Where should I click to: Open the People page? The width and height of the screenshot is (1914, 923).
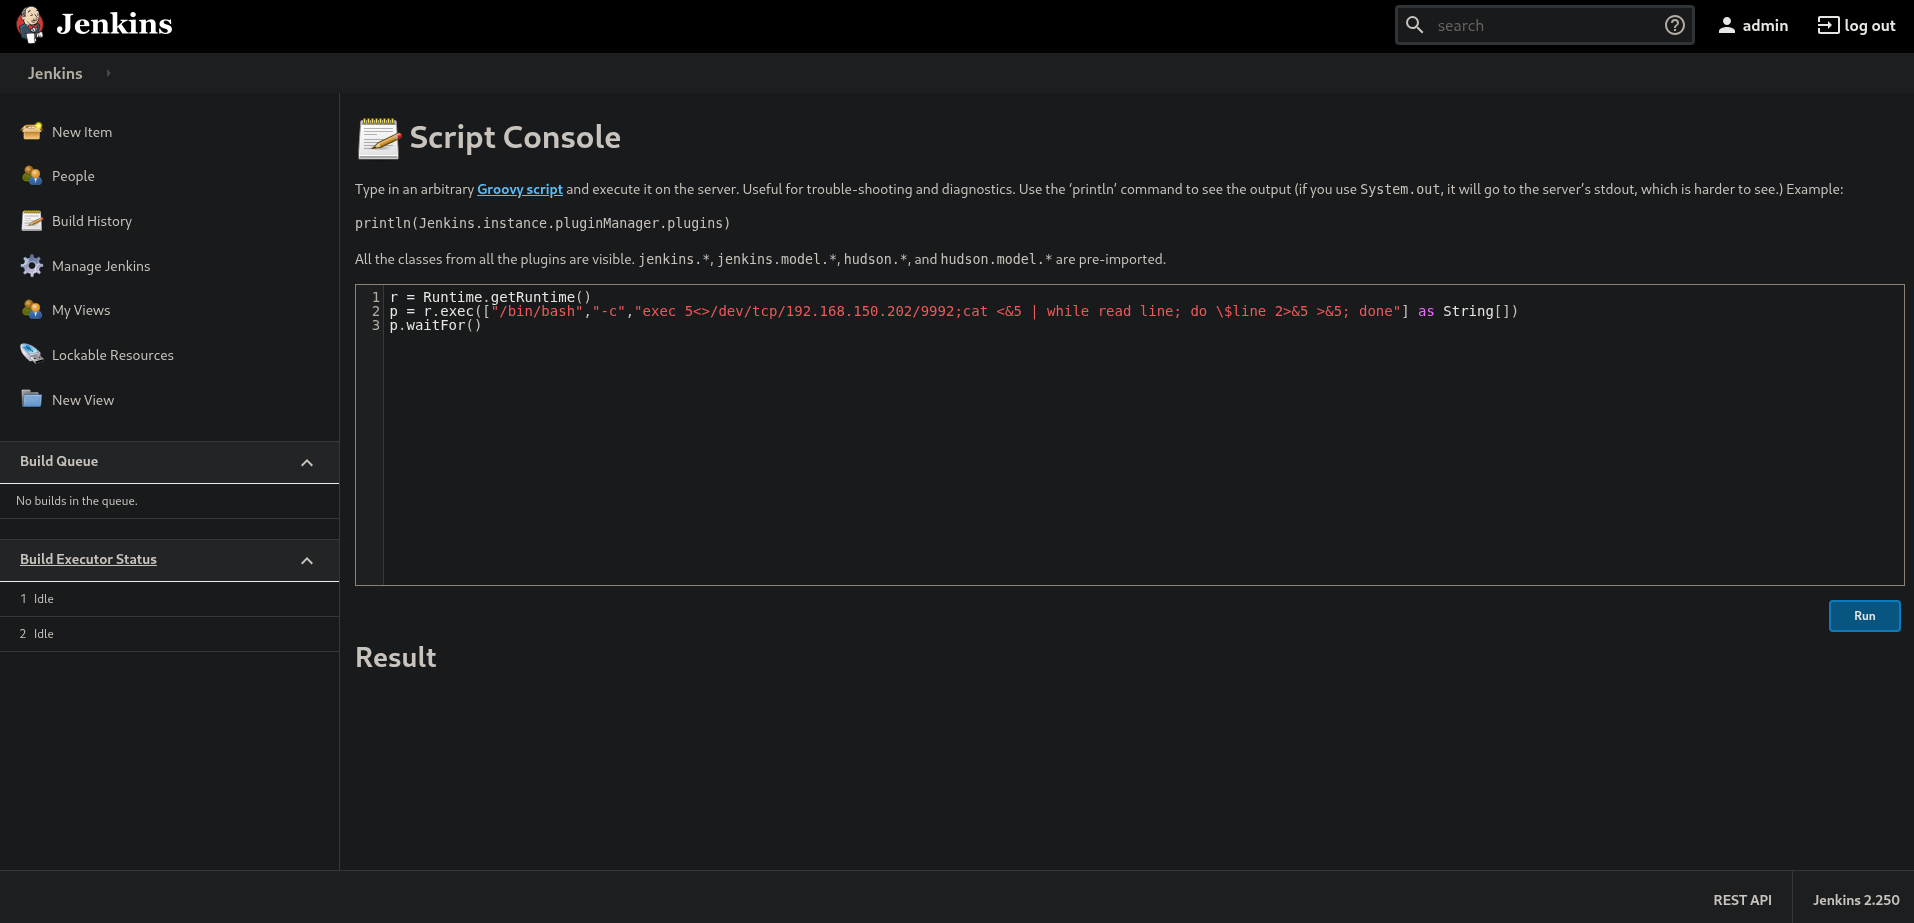pos(73,176)
